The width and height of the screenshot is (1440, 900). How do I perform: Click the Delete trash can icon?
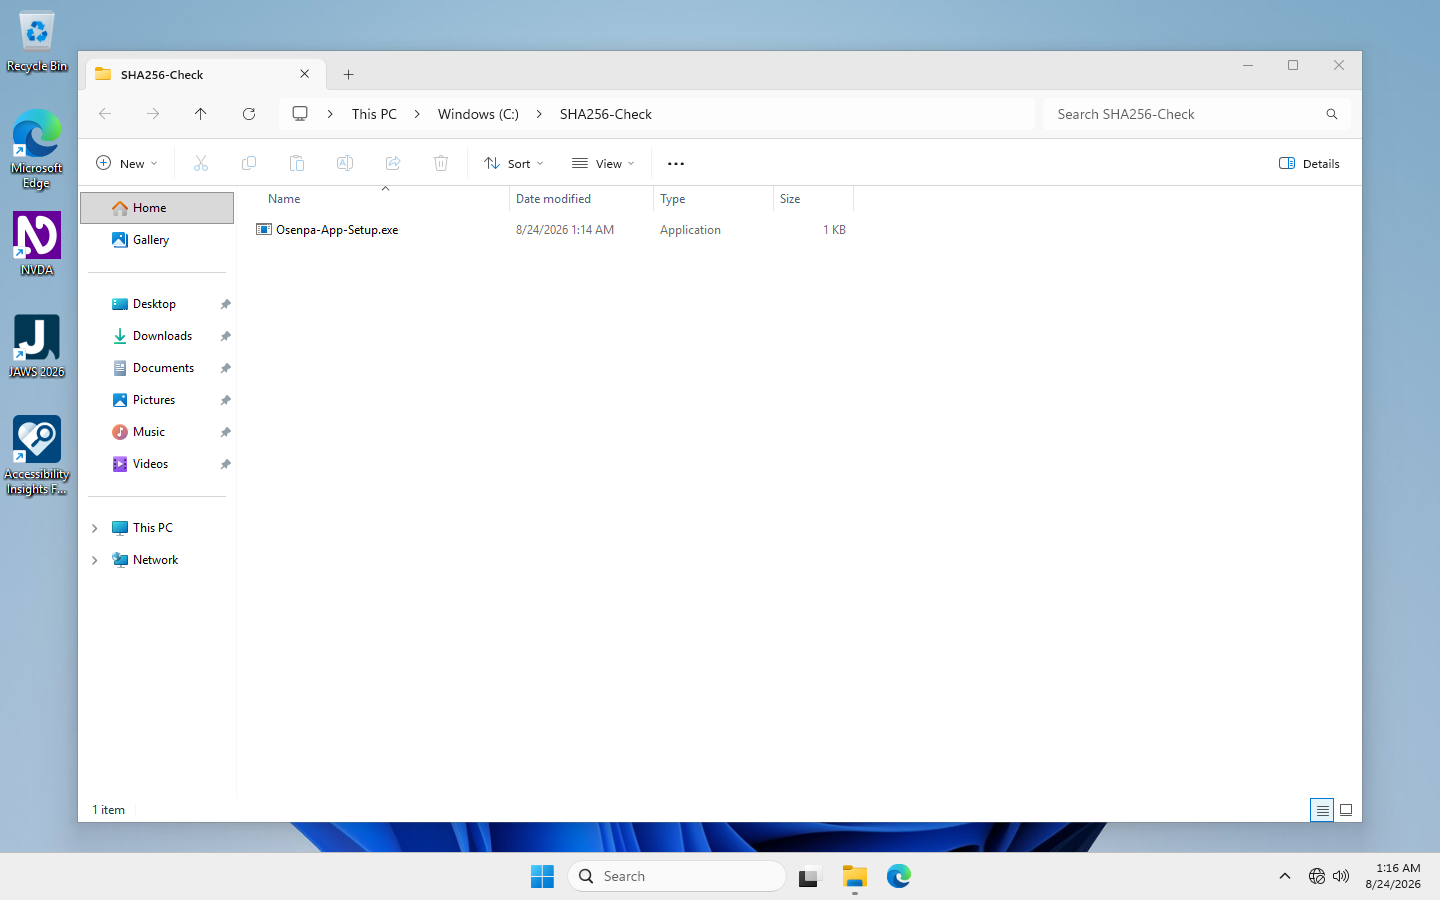click(441, 163)
